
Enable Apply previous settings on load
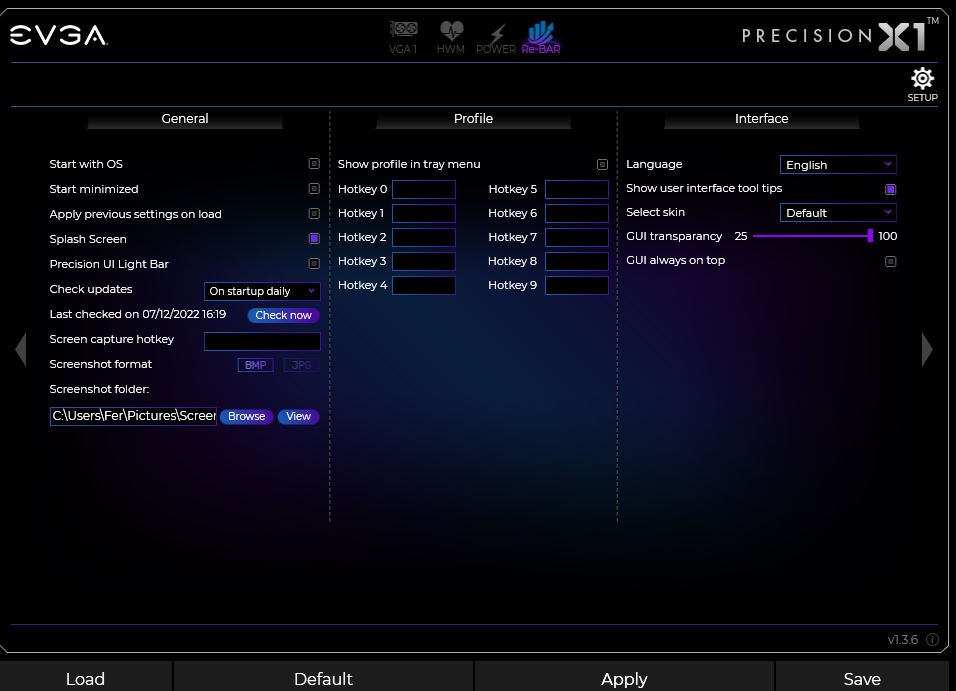click(314, 213)
